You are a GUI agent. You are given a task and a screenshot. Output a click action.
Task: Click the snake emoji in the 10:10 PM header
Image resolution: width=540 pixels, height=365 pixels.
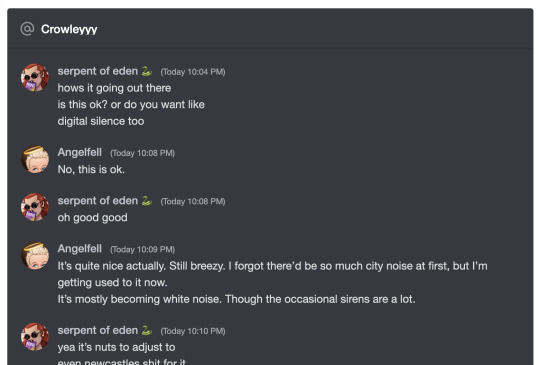pos(147,330)
